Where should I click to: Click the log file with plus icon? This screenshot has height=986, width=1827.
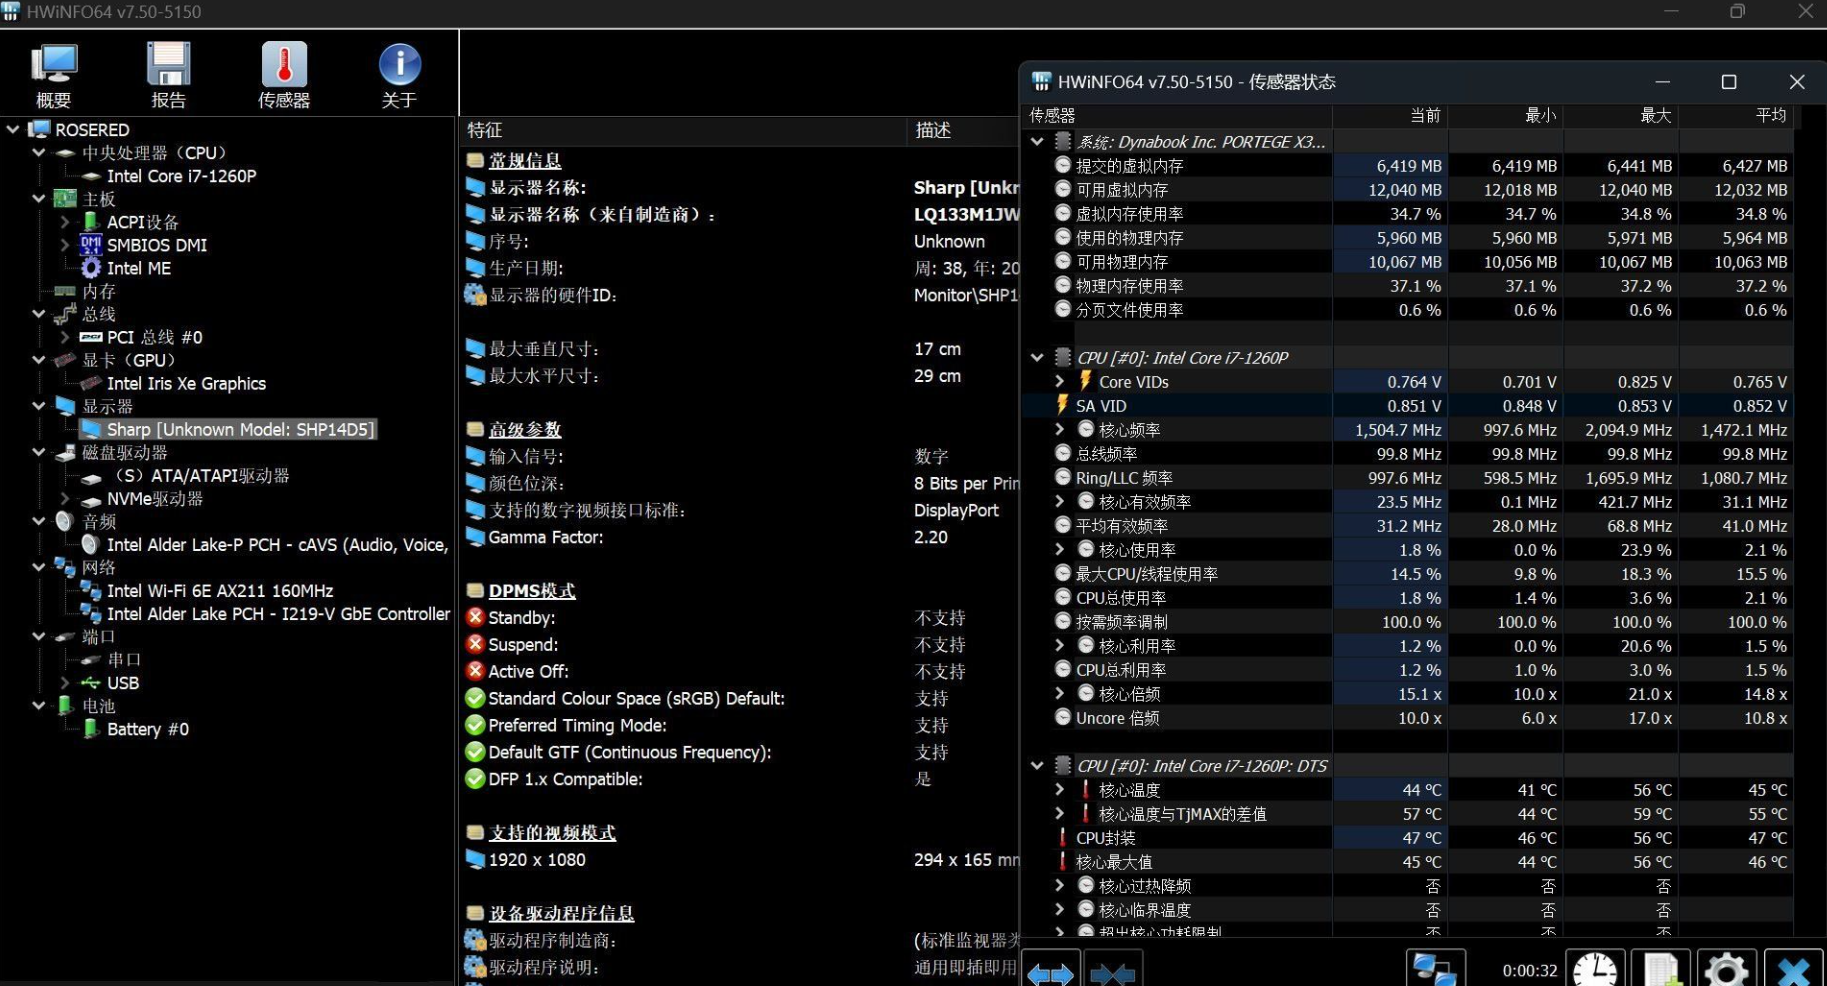1660,970
